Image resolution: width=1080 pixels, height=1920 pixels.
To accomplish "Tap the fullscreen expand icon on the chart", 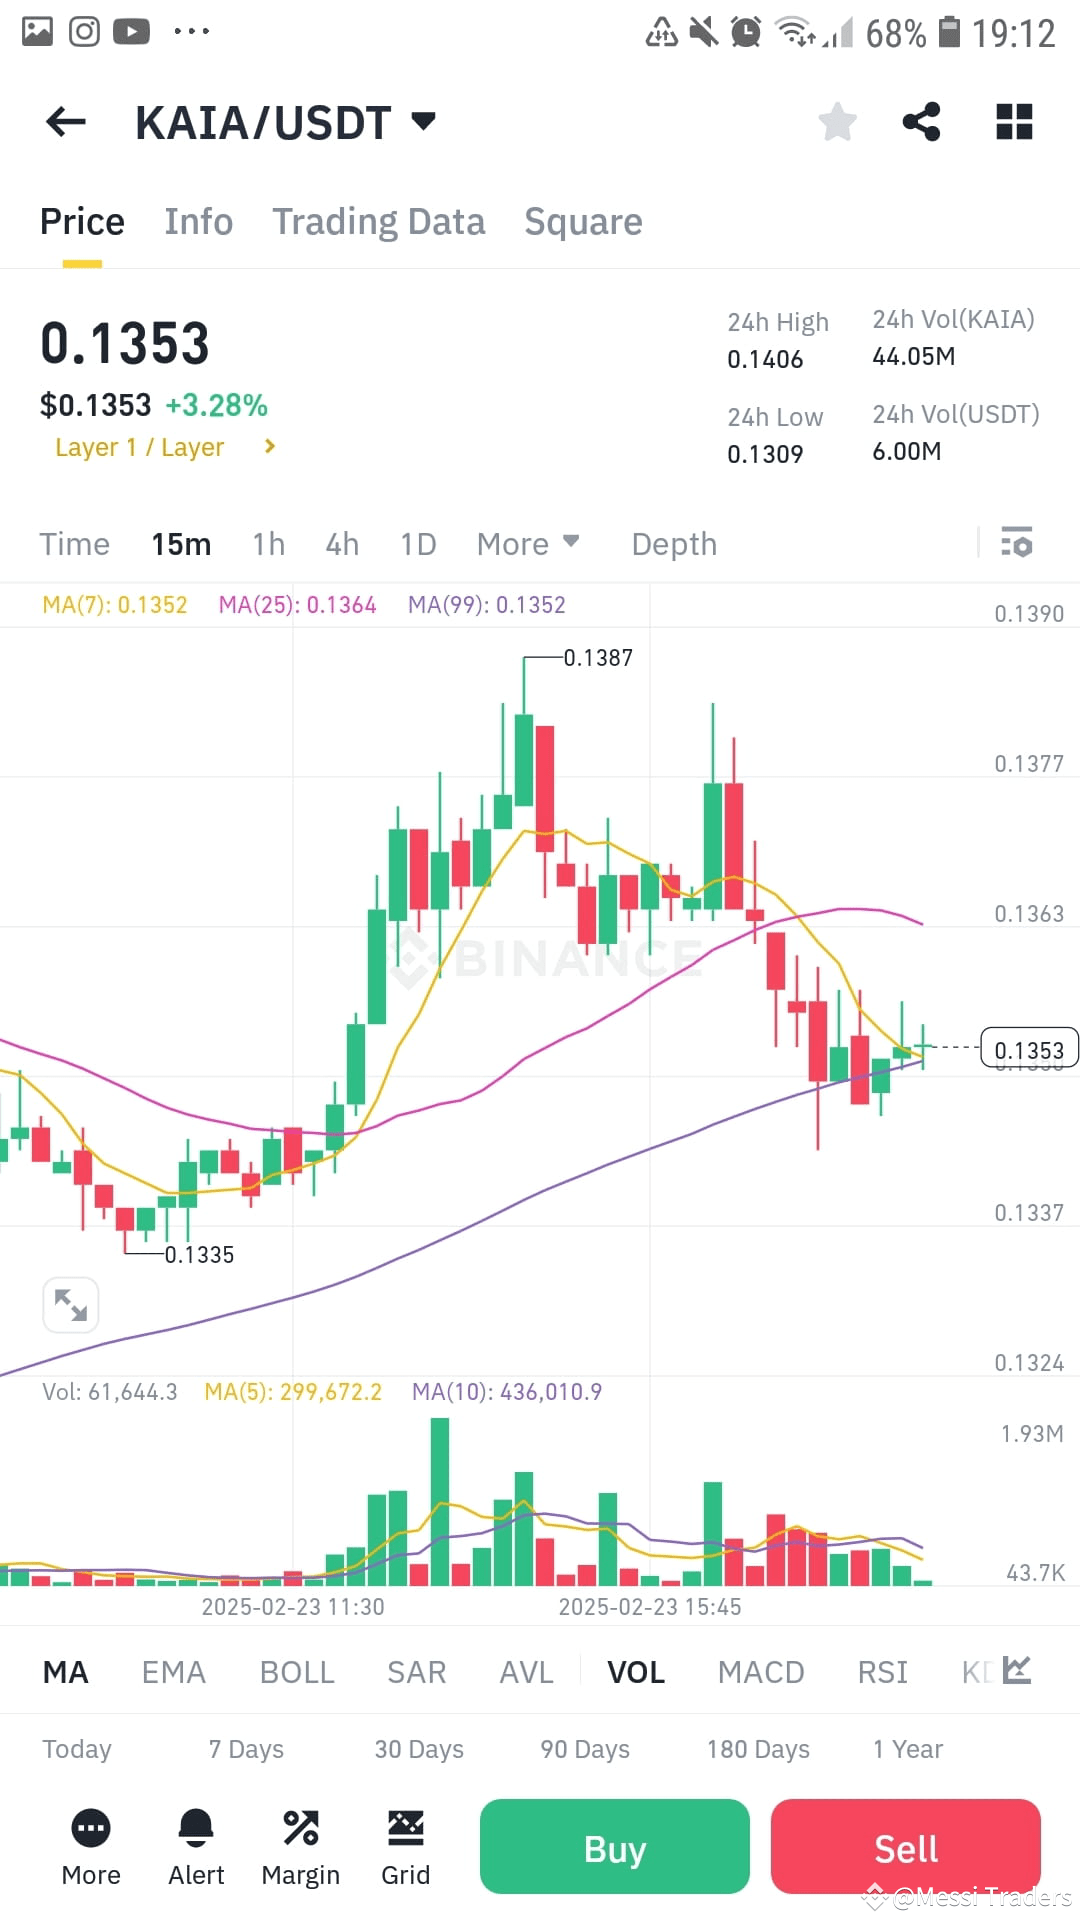I will pyautogui.click(x=70, y=1305).
